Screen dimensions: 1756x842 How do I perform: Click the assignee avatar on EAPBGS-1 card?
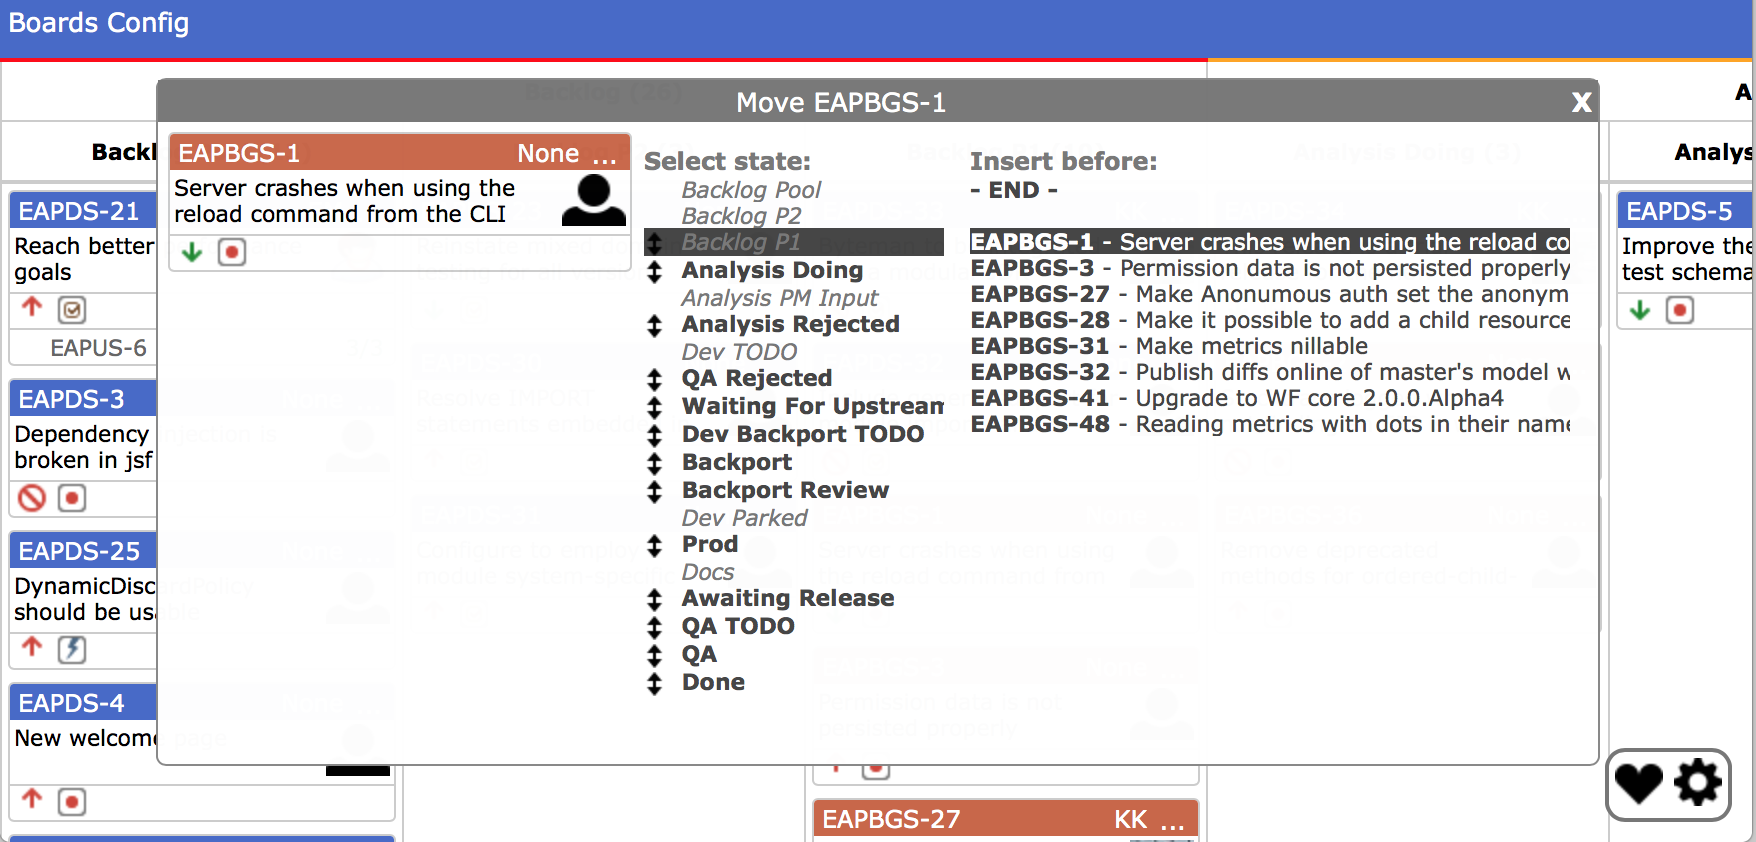tap(594, 200)
